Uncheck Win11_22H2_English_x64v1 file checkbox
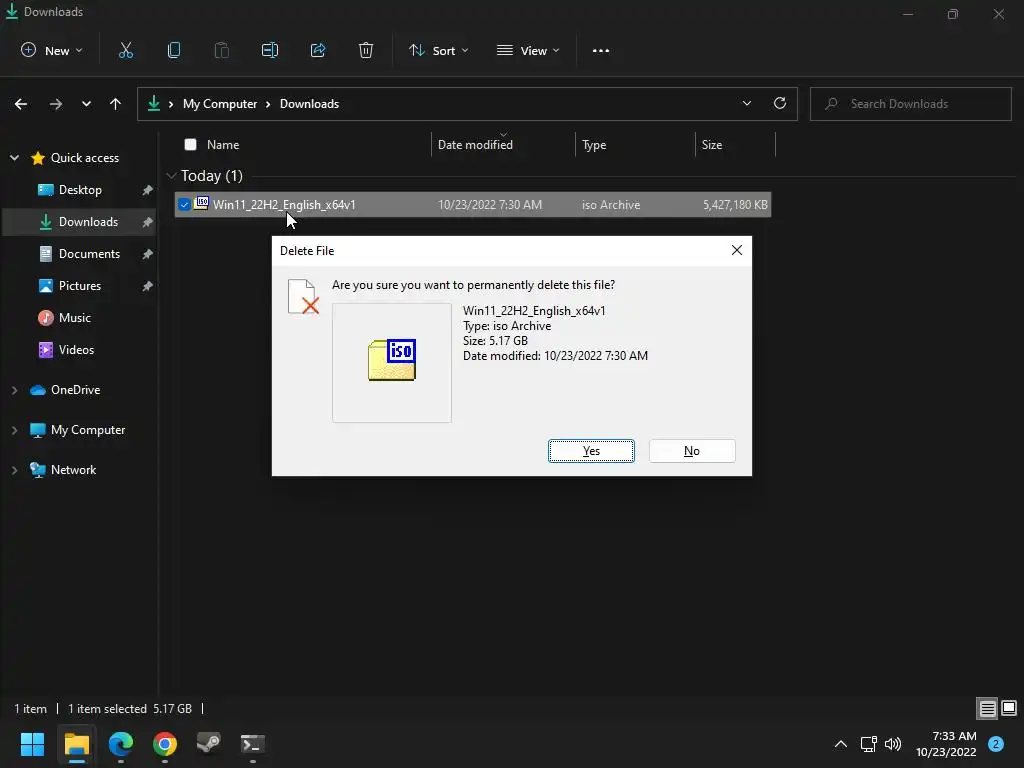1024x768 pixels. [184, 204]
